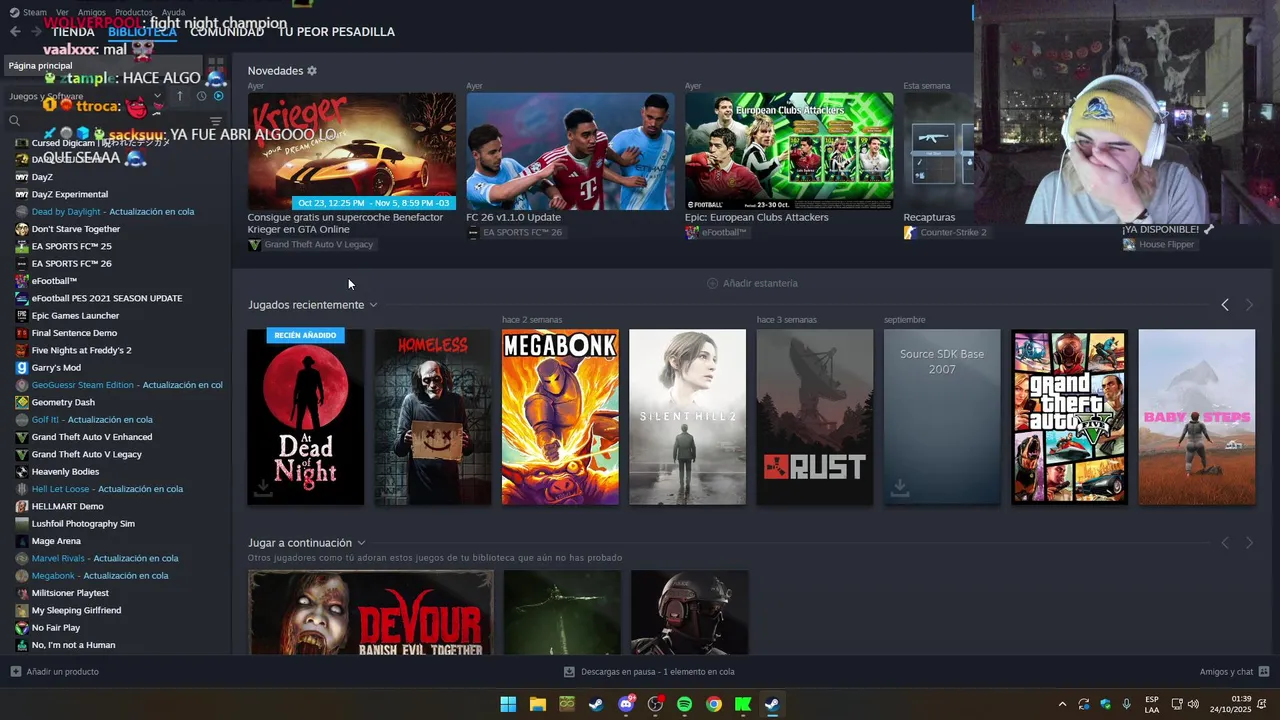Go forward with the right navigation arrow
The width and height of the screenshot is (1280, 720).
[36, 32]
